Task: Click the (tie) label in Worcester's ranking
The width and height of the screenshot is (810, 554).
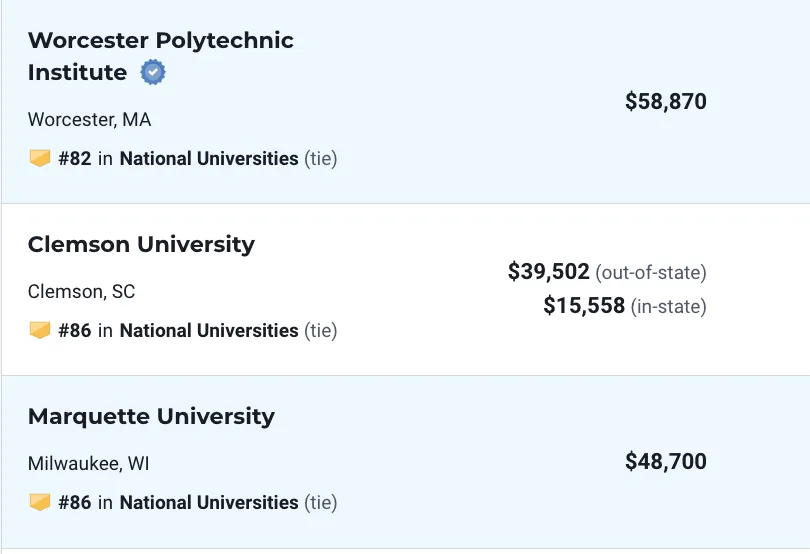Action: (x=320, y=159)
